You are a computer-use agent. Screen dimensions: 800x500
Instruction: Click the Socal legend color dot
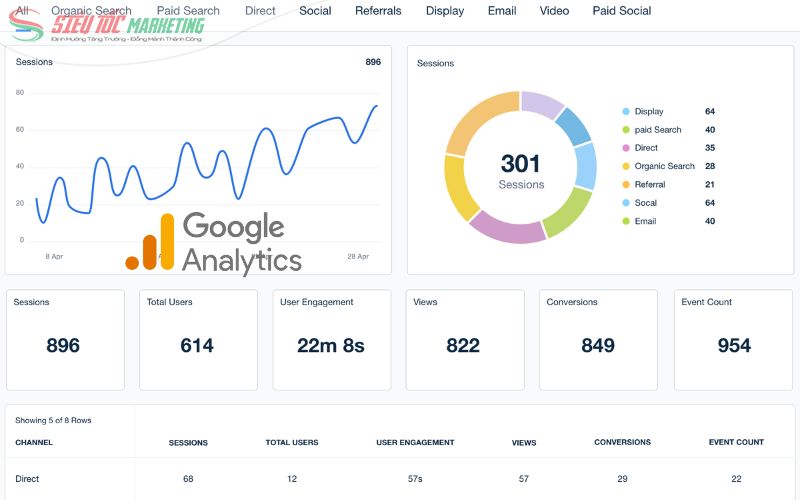pos(626,203)
